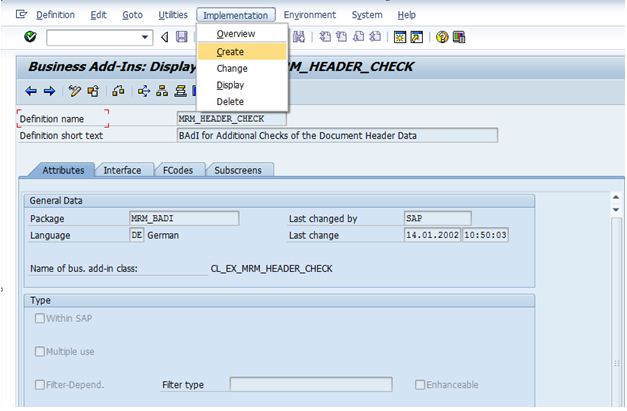
Task: Switch to the Interface tab
Action: coord(122,170)
